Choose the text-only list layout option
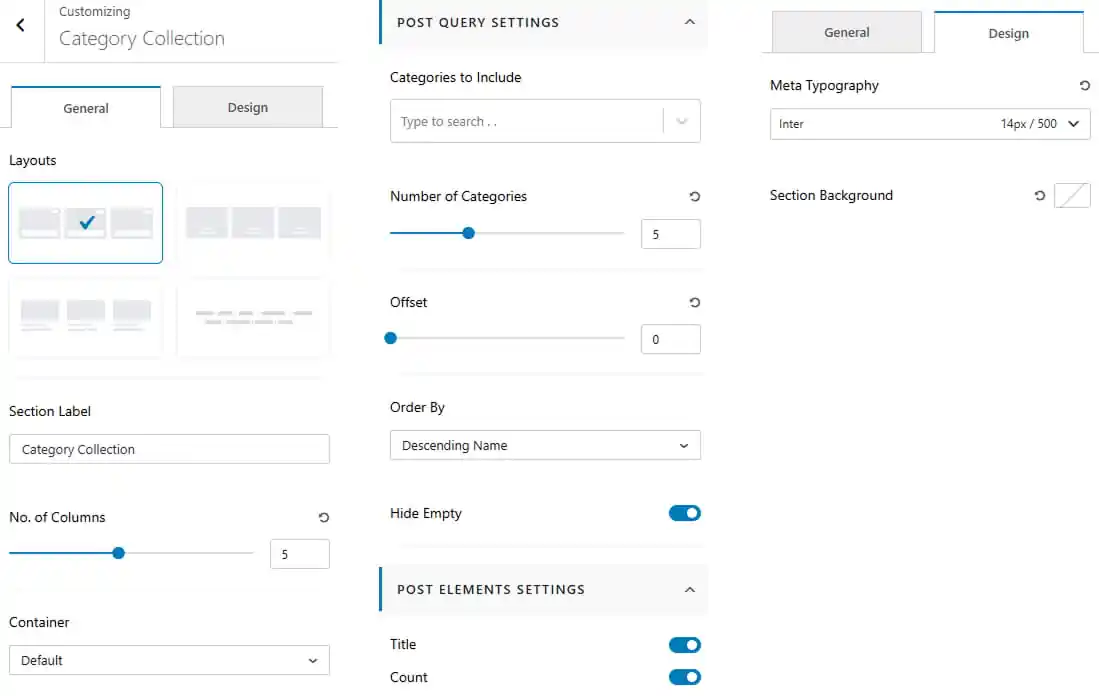Viewport: 1099px width, 696px height. click(x=253, y=318)
